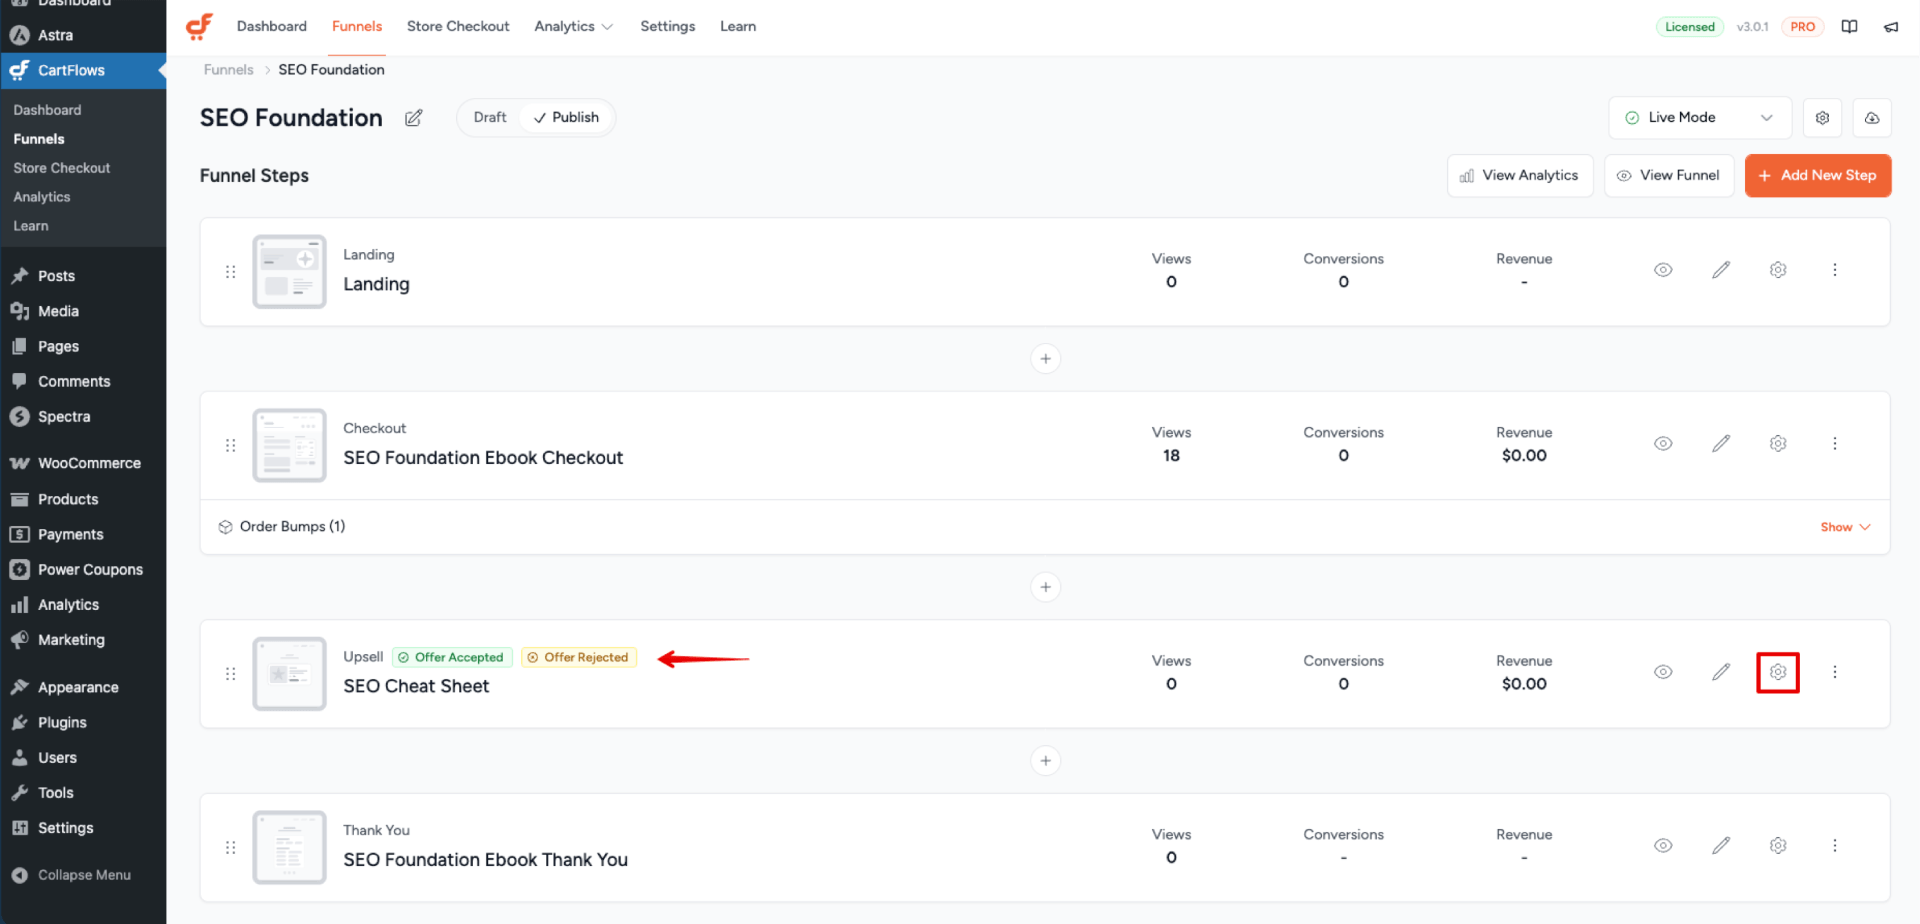The height and width of the screenshot is (924, 1920).
Task: Open settings for the Thank You step
Action: click(x=1778, y=846)
